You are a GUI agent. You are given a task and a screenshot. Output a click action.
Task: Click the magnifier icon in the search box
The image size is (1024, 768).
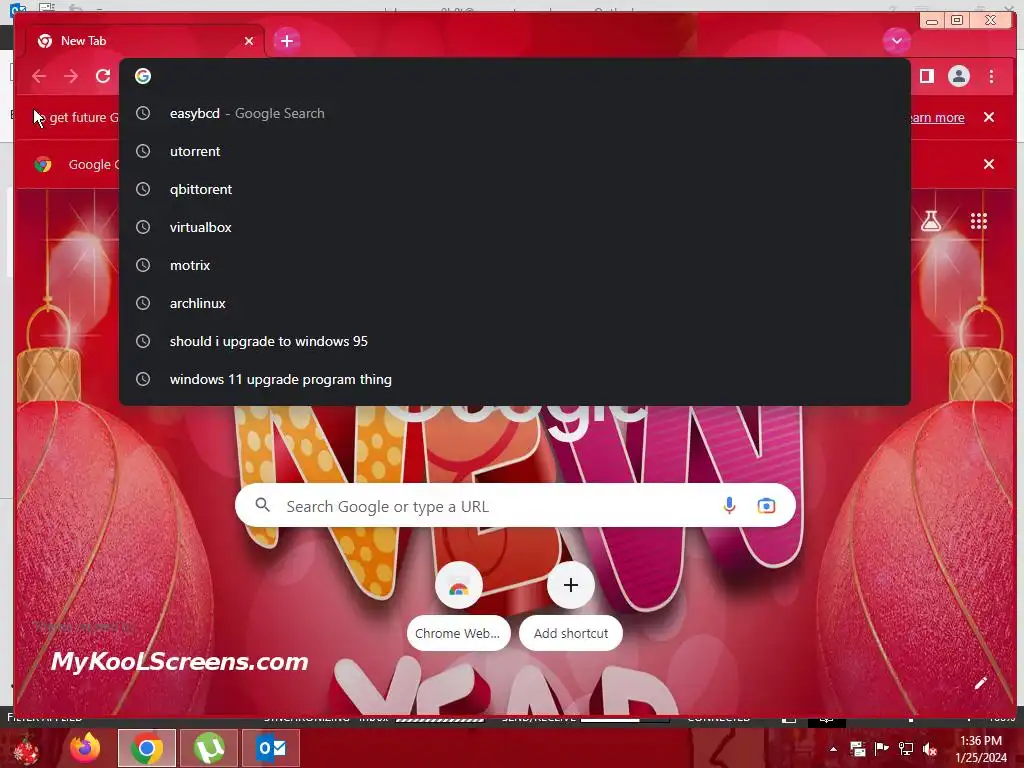[x=263, y=505]
